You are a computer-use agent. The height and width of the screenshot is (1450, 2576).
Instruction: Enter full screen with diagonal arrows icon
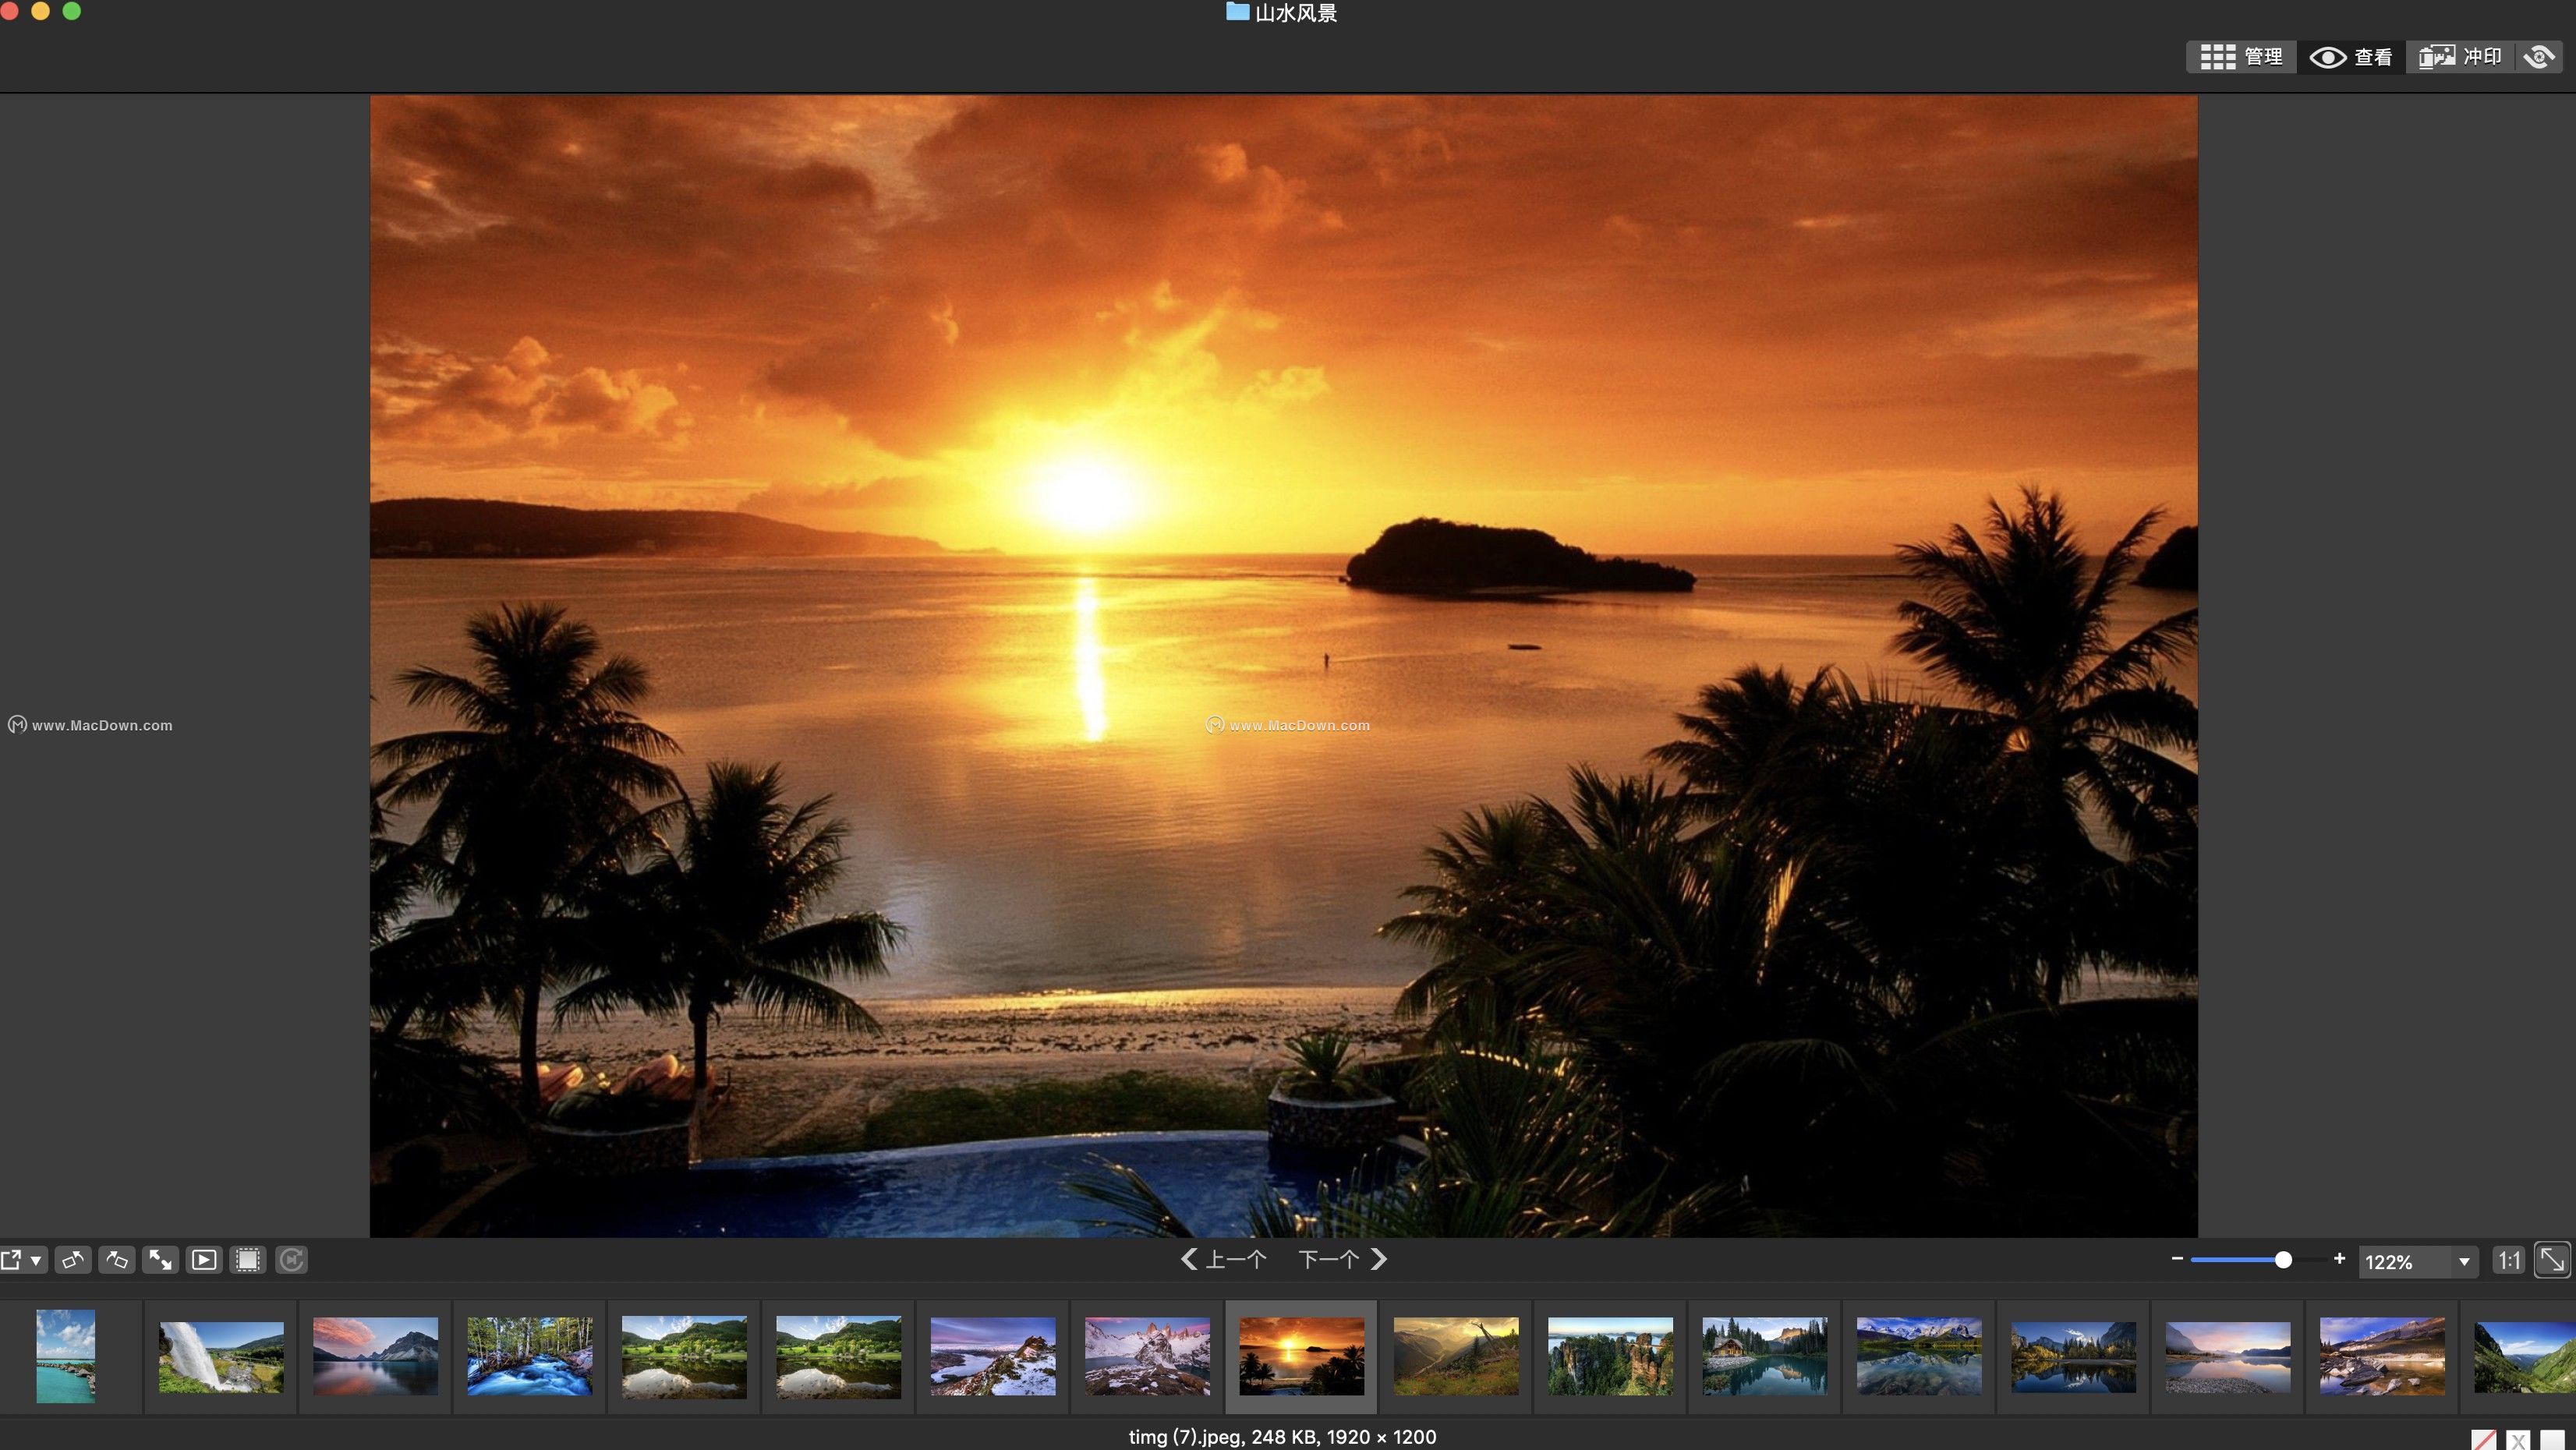160,1260
